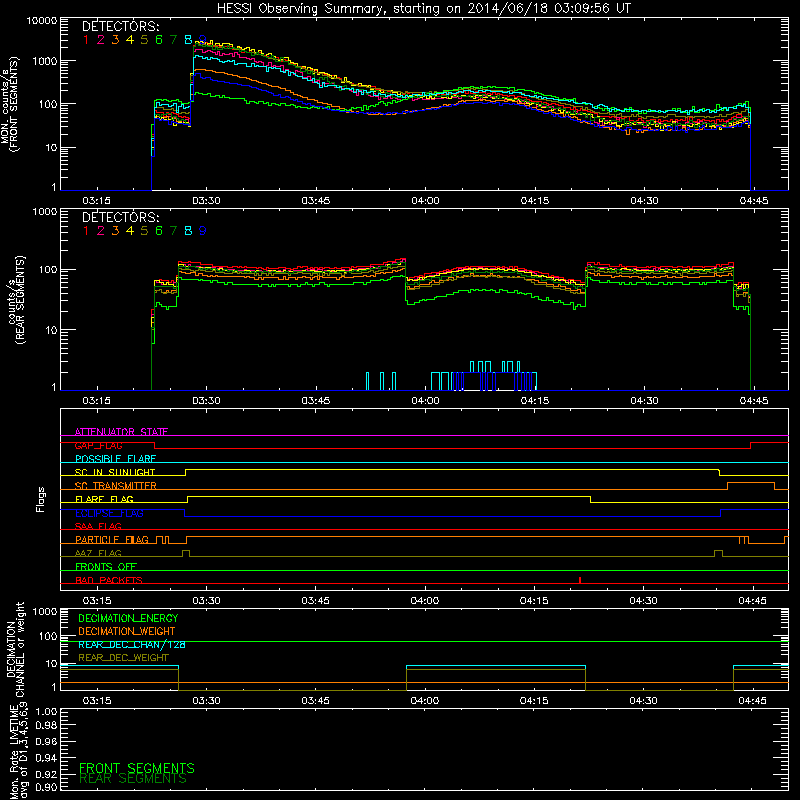
Task: Click the front segments counts/s axis title
Action: (x=10, y=104)
